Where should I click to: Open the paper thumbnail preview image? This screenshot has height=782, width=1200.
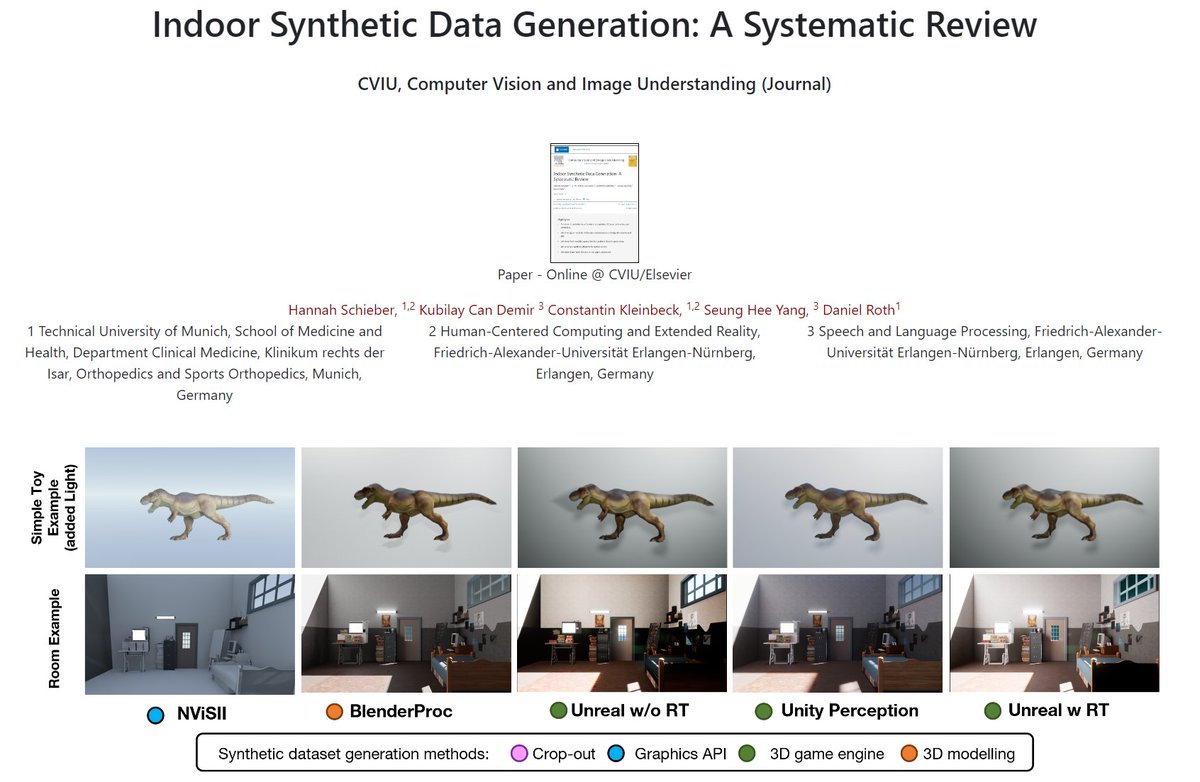point(595,203)
